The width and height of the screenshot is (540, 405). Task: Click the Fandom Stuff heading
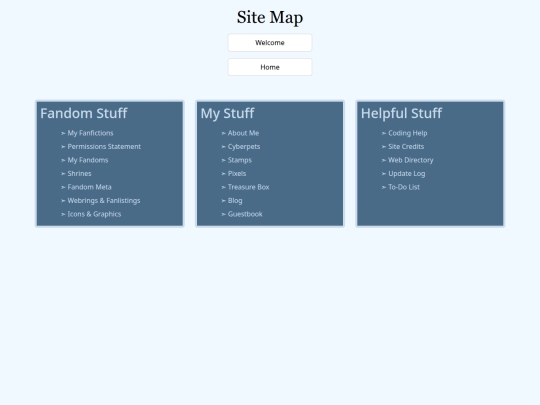pyautogui.click(x=84, y=113)
